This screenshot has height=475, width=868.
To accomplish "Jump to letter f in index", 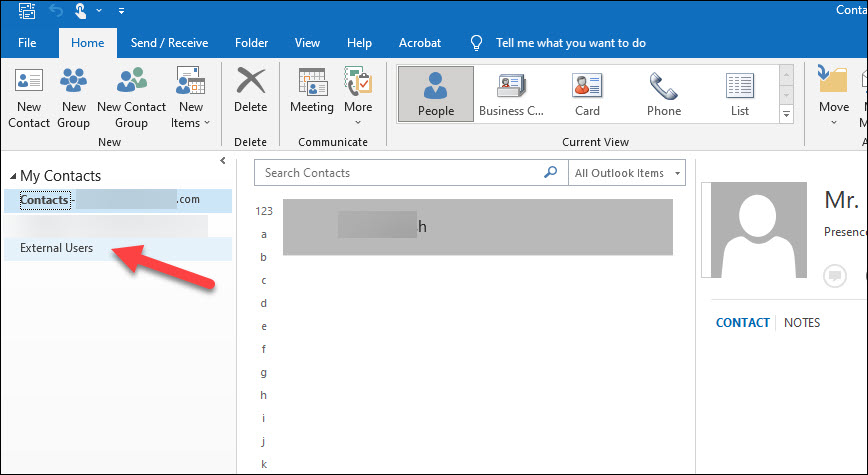I will coord(264,349).
